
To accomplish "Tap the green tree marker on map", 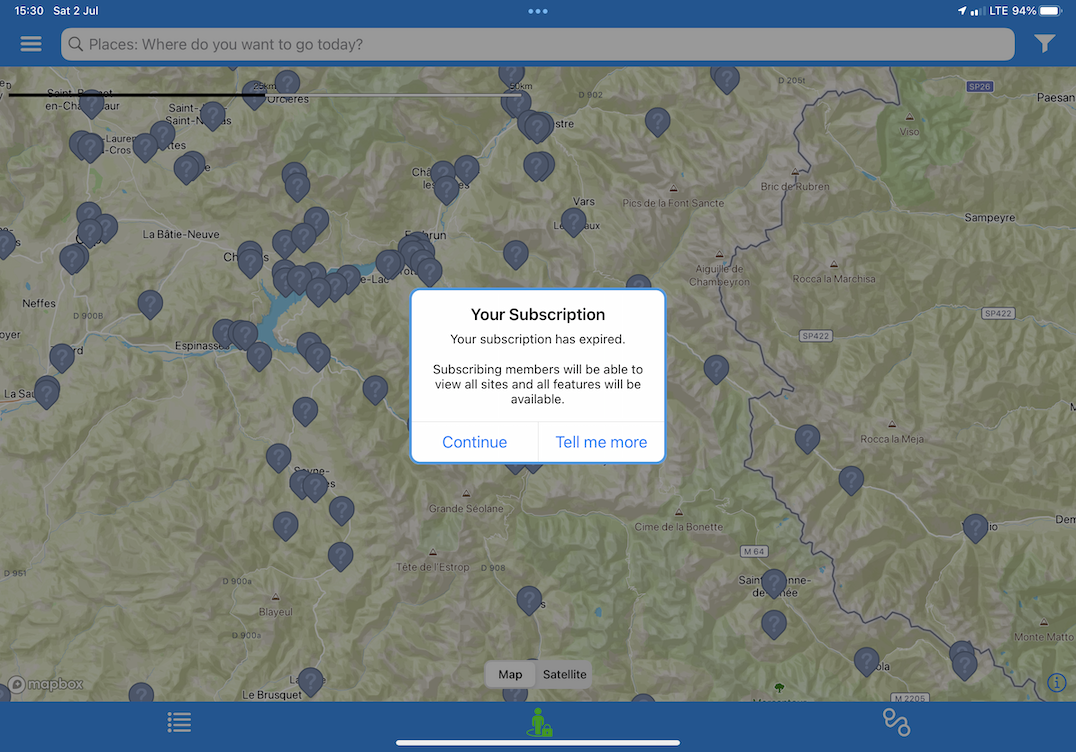I will [779, 688].
